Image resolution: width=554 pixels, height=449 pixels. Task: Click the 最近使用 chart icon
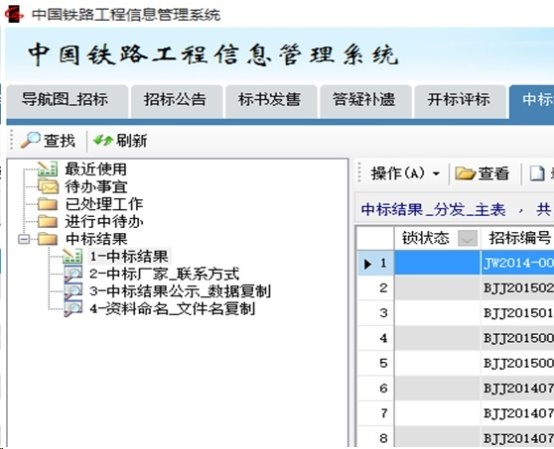(48, 169)
